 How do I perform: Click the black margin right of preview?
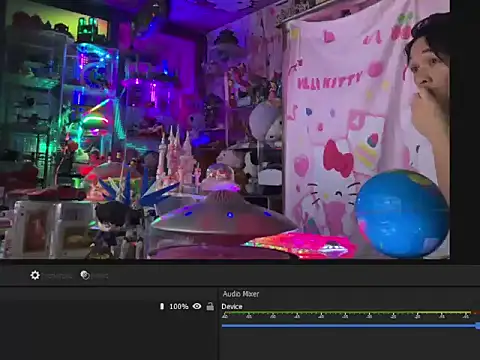pyautogui.click(x=465, y=130)
